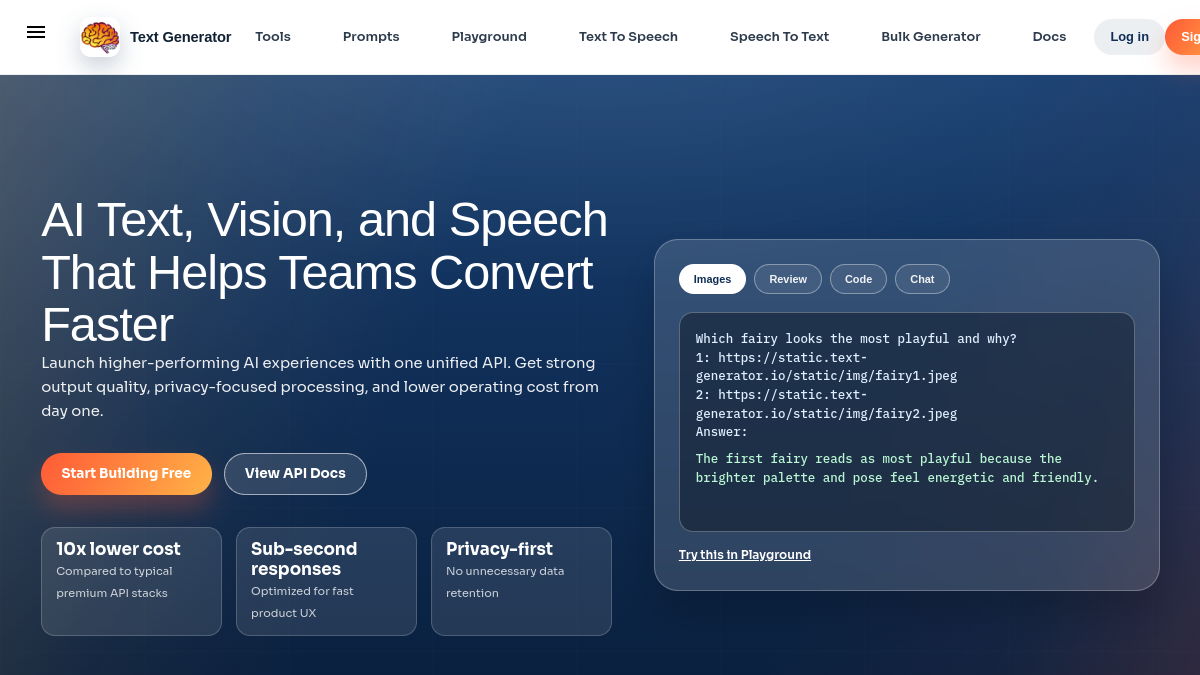Open View API Docs button
Screen dimensions: 1200x675
(295, 474)
